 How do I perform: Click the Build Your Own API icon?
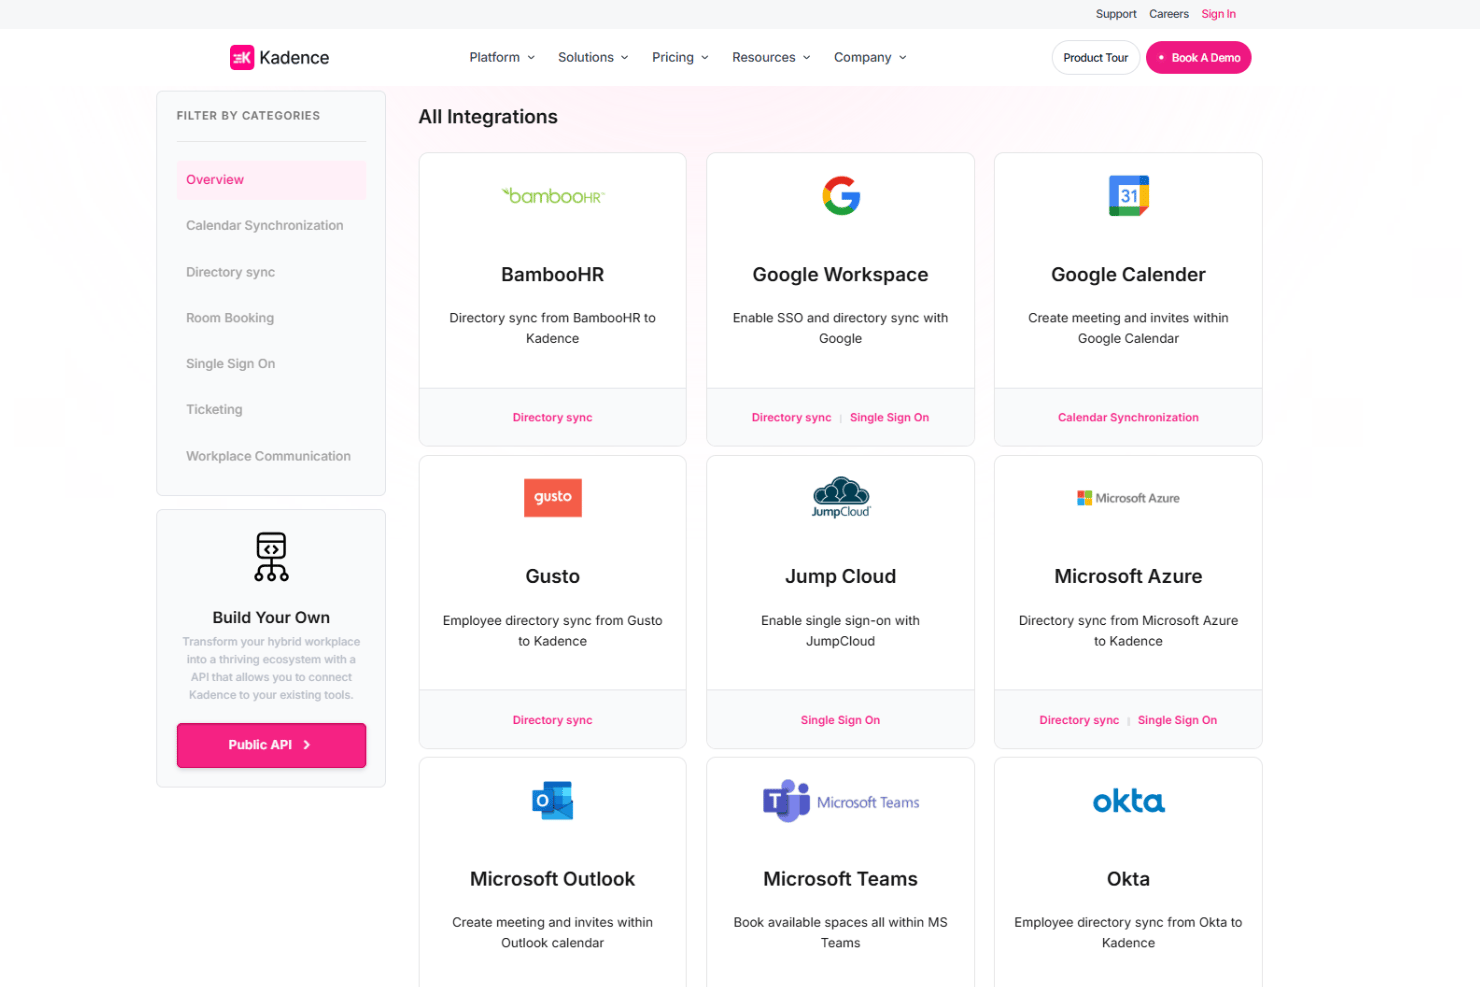click(x=271, y=557)
